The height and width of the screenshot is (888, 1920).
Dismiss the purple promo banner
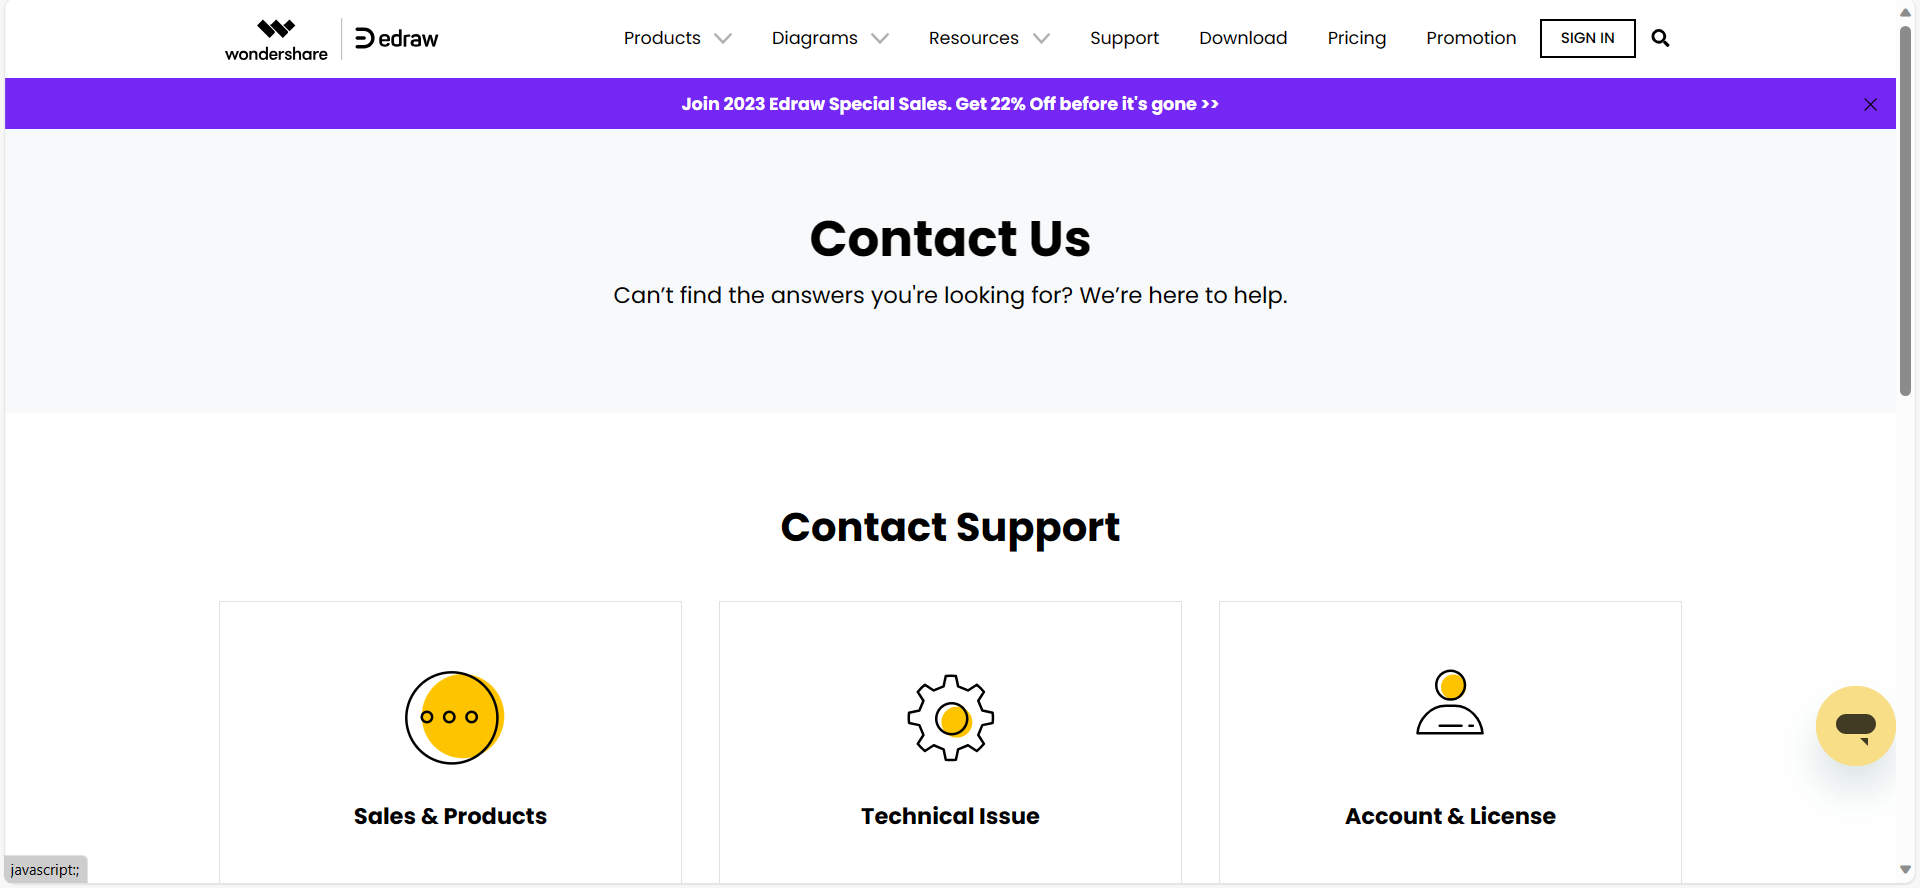click(x=1870, y=104)
